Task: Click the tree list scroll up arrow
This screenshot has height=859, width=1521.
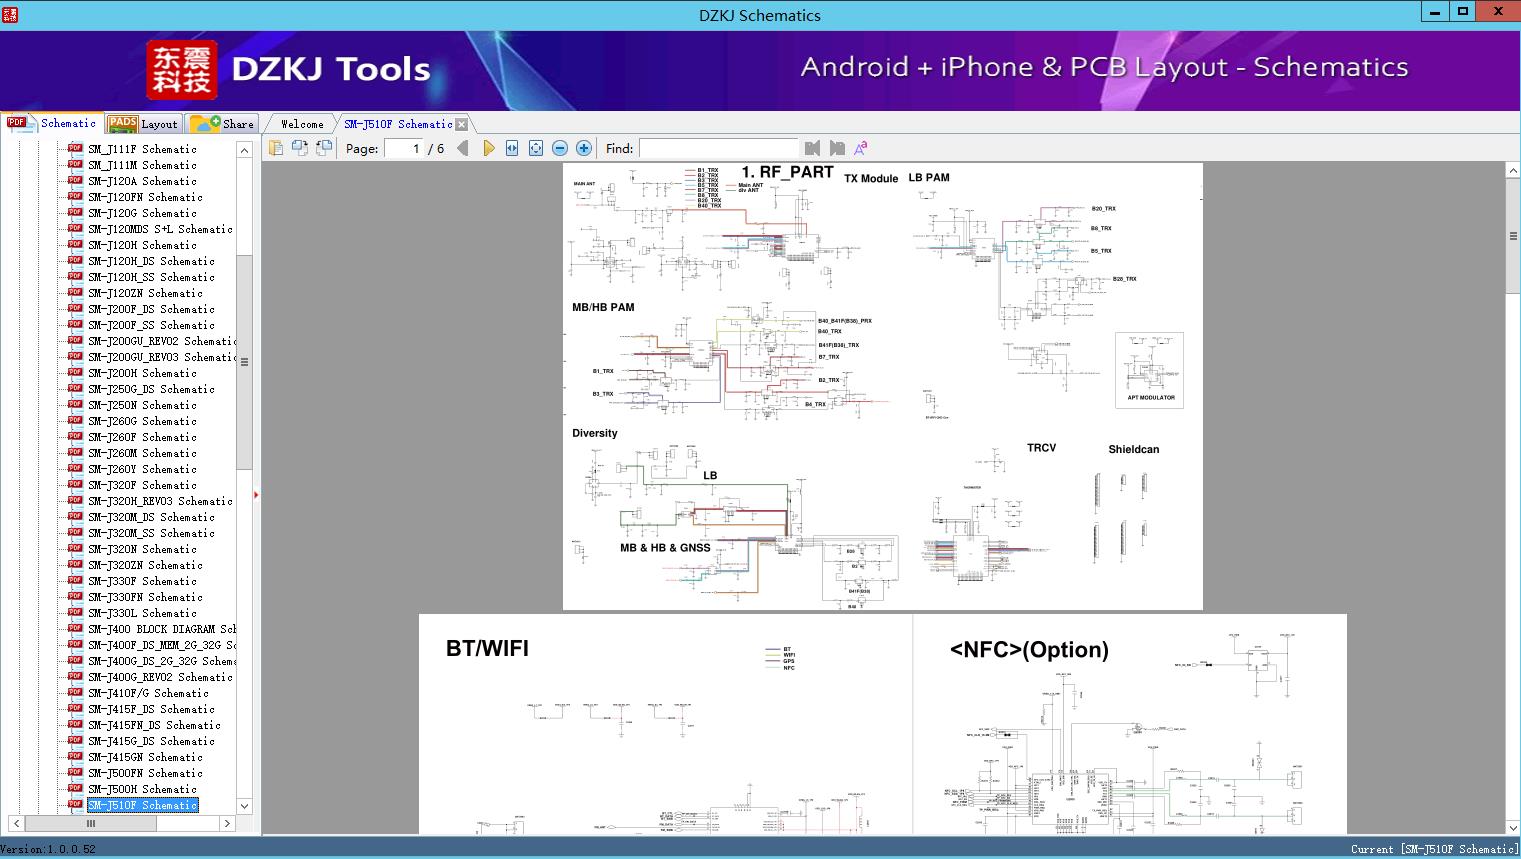Action: tap(244, 150)
